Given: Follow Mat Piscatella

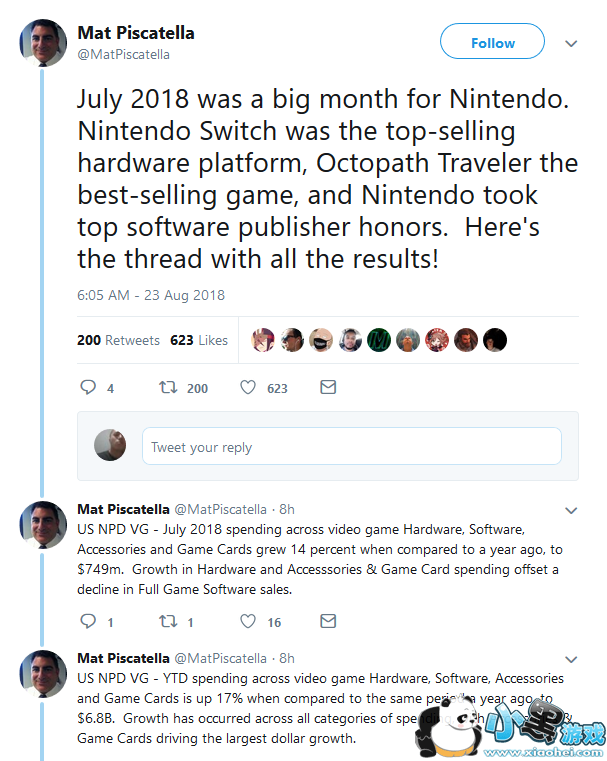Looking at the screenshot, I should 492,43.
